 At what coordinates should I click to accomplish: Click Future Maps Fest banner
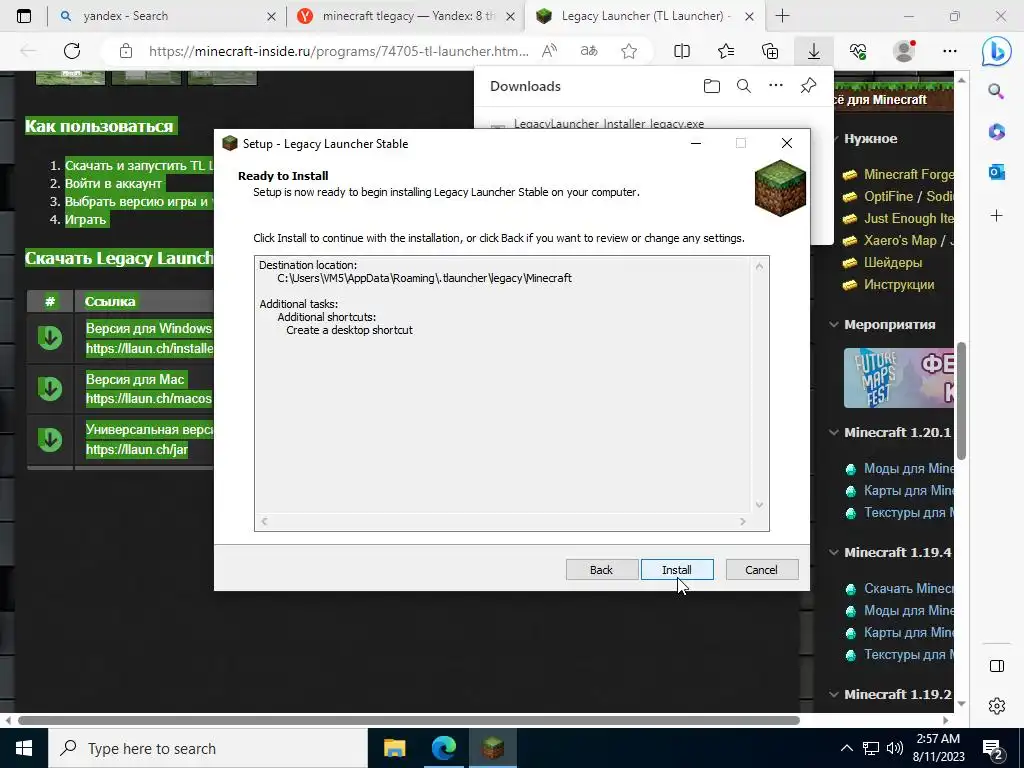pyautogui.click(x=899, y=377)
